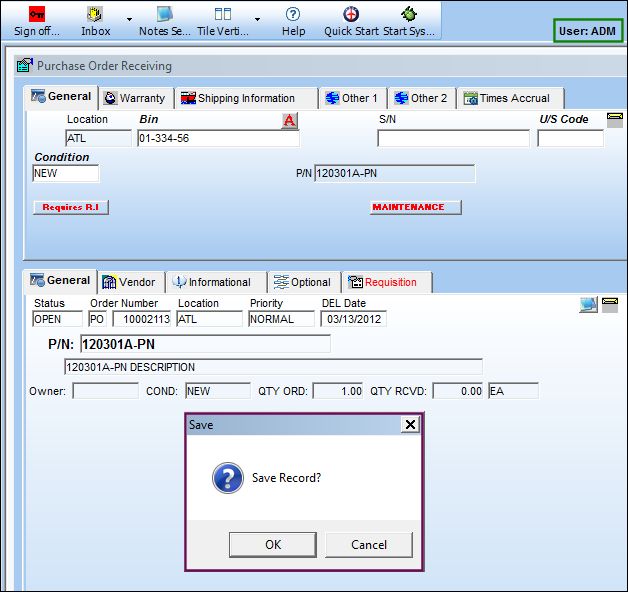The width and height of the screenshot is (628, 592).
Task: Click the Start Sys... bug icon
Action: [x=409, y=14]
